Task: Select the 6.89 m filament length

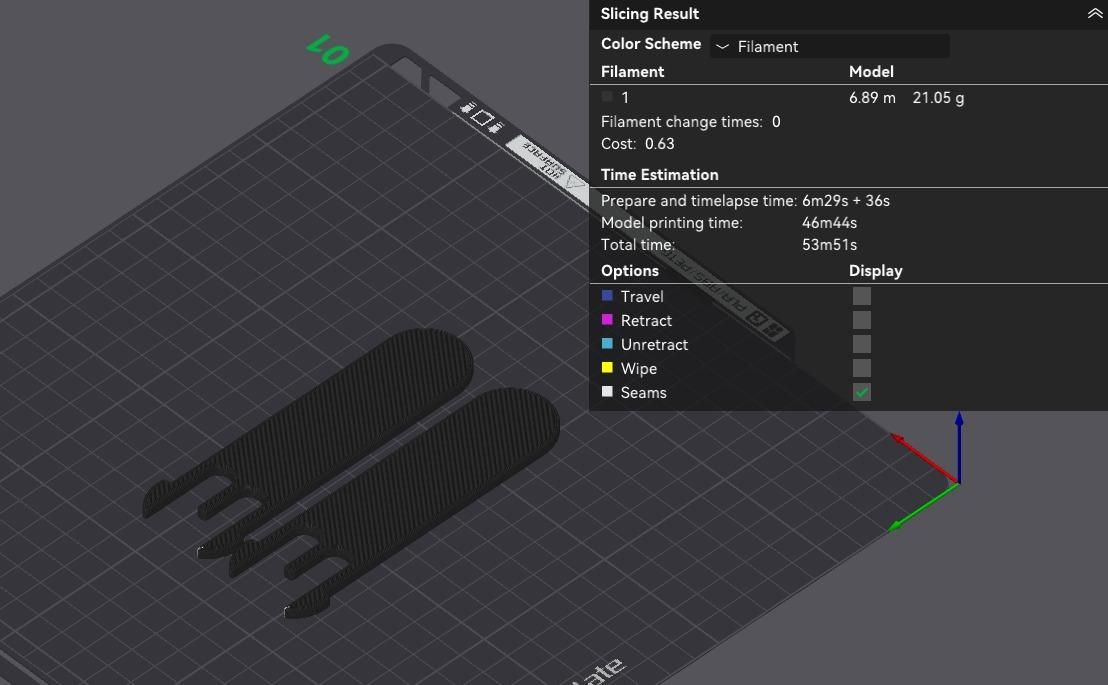Action: tap(872, 98)
